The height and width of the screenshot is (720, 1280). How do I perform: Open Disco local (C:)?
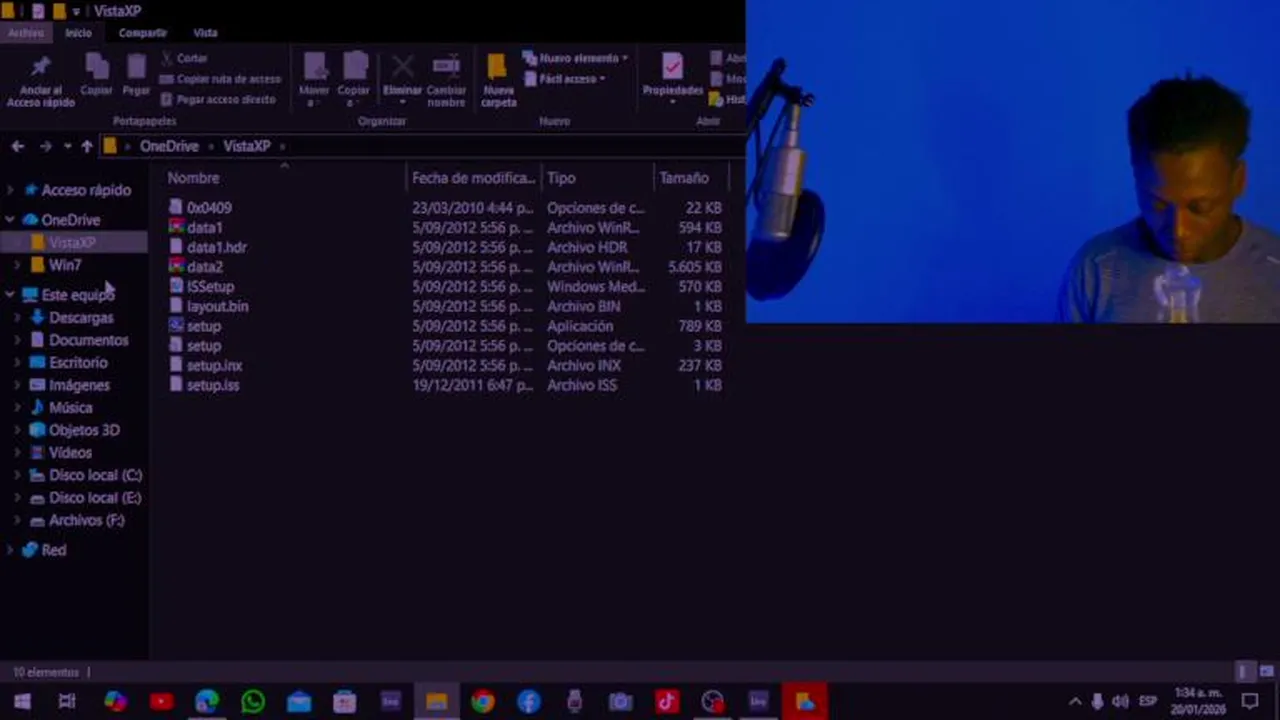coord(95,475)
